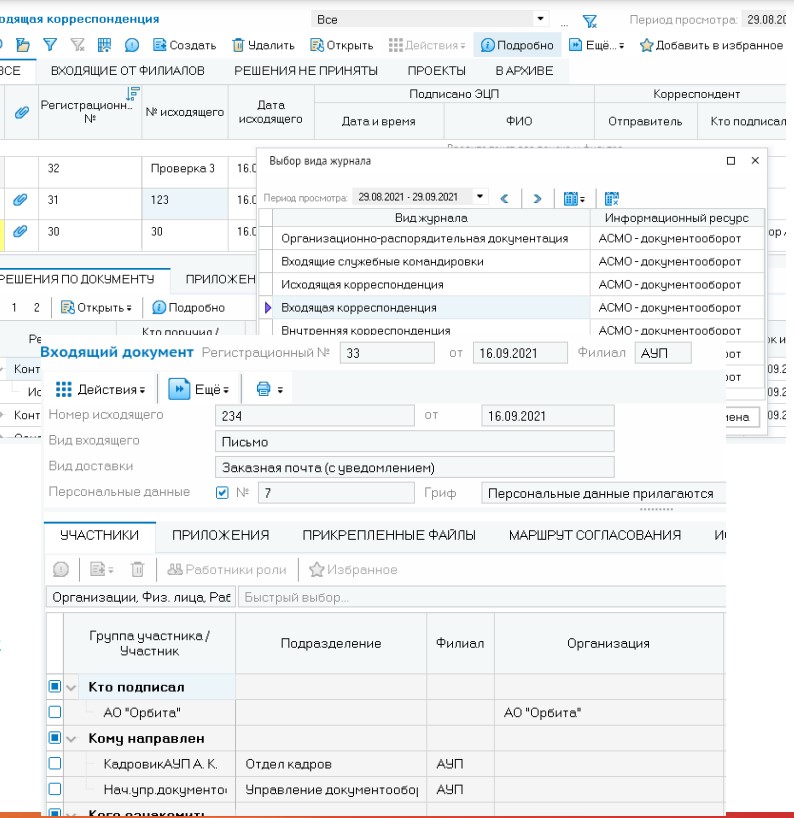Image resolution: width=794 pixels, height=818 pixels.
Task: Open the Все filter dropdown
Action: pyautogui.click(x=540, y=19)
